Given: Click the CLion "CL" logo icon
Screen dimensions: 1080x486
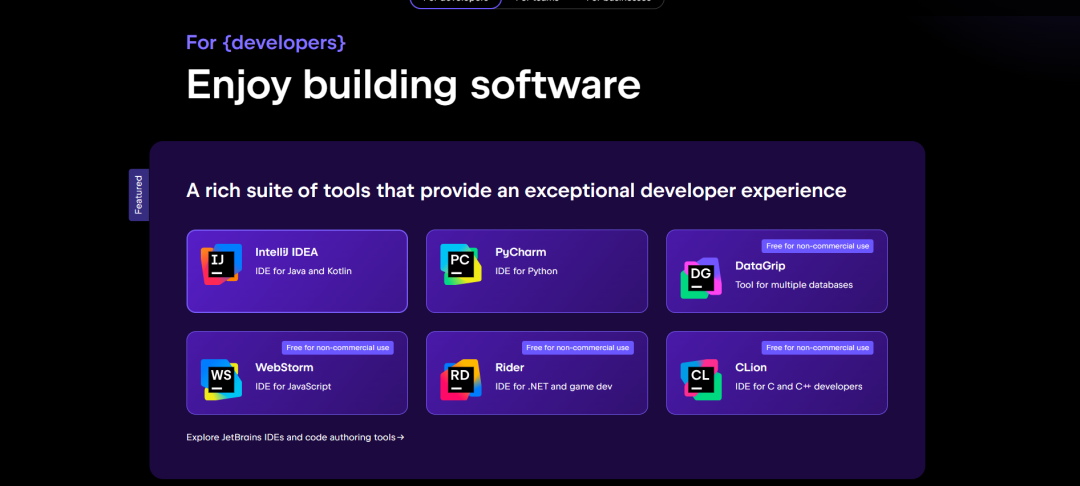Looking at the screenshot, I should pyautogui.click(x=700, y=379).
